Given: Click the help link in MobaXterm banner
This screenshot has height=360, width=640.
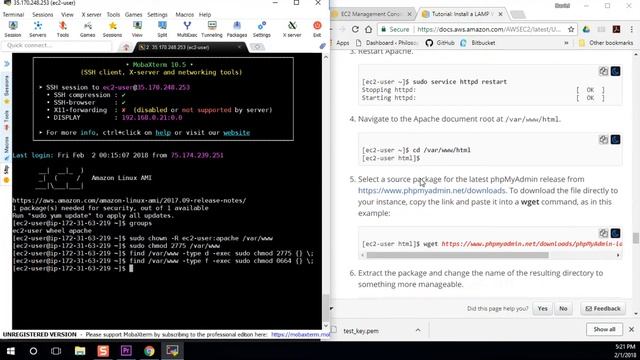Looking at the screenshot, I should pyautogui.click(x=163, y=133).
